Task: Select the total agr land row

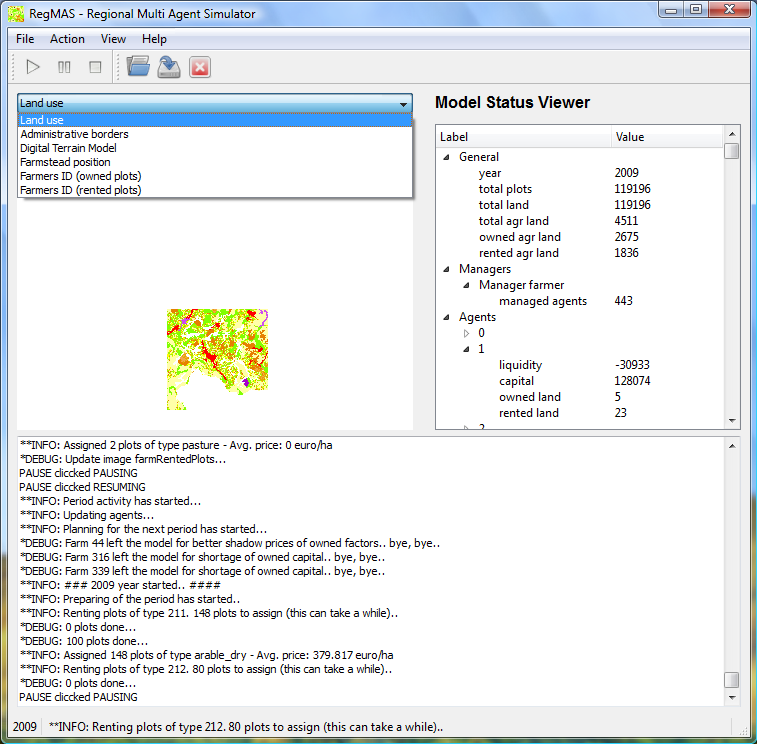Action: (x=579, y=221)
